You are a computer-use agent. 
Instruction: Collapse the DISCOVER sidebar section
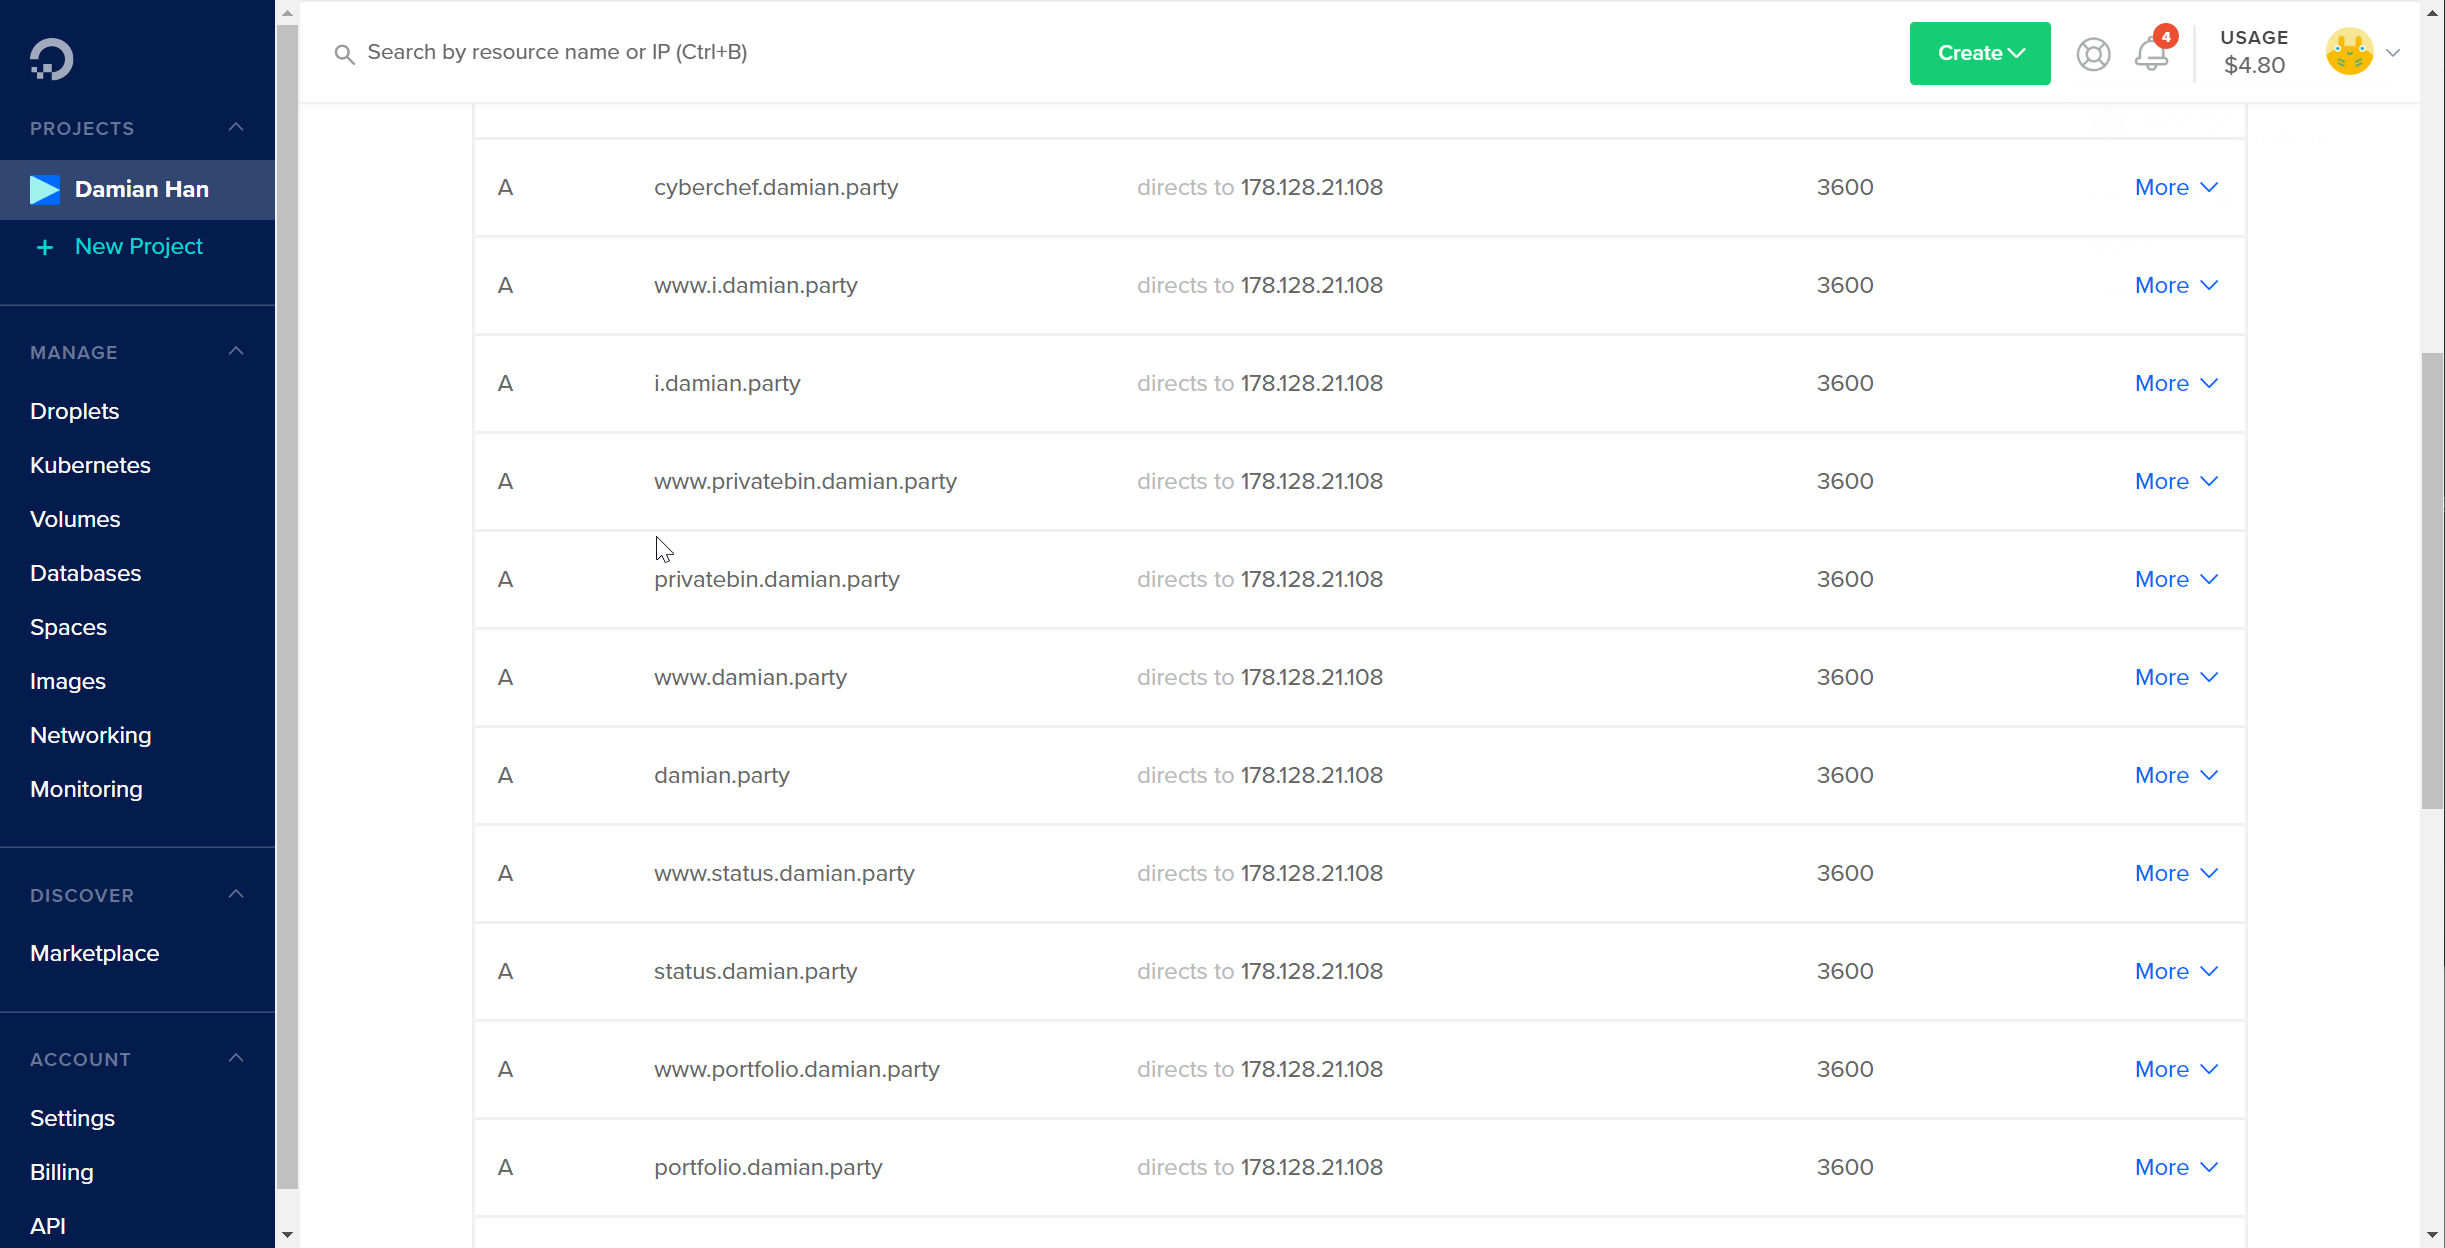coord(236,895)
